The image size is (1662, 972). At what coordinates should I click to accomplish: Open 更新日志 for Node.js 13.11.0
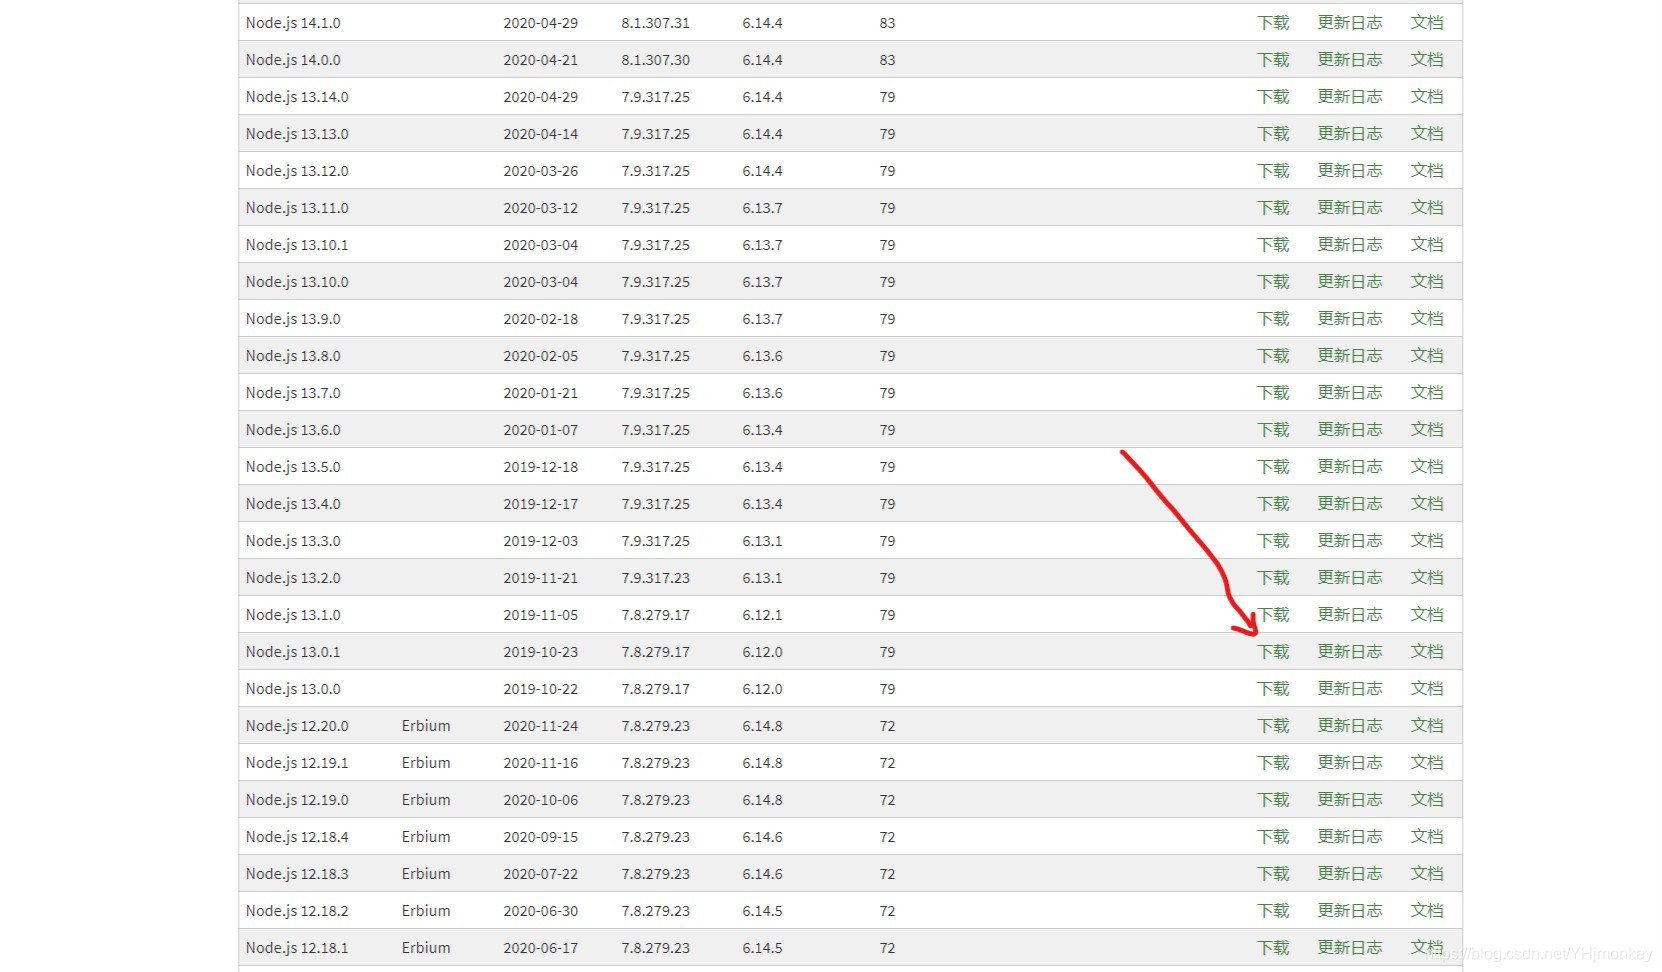click(x=1350, y=208)
